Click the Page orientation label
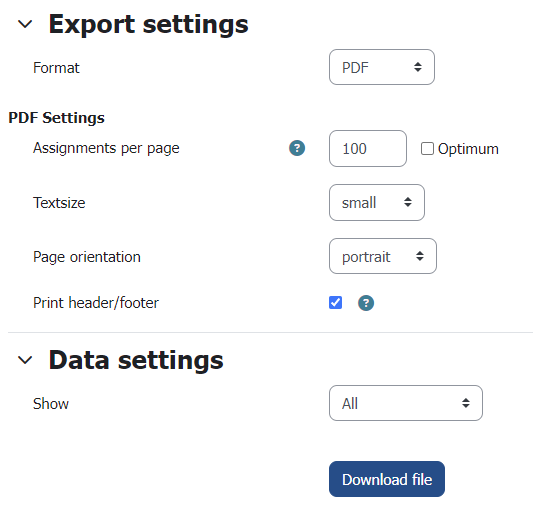533x509 pixels. click(x=87, y=257)
